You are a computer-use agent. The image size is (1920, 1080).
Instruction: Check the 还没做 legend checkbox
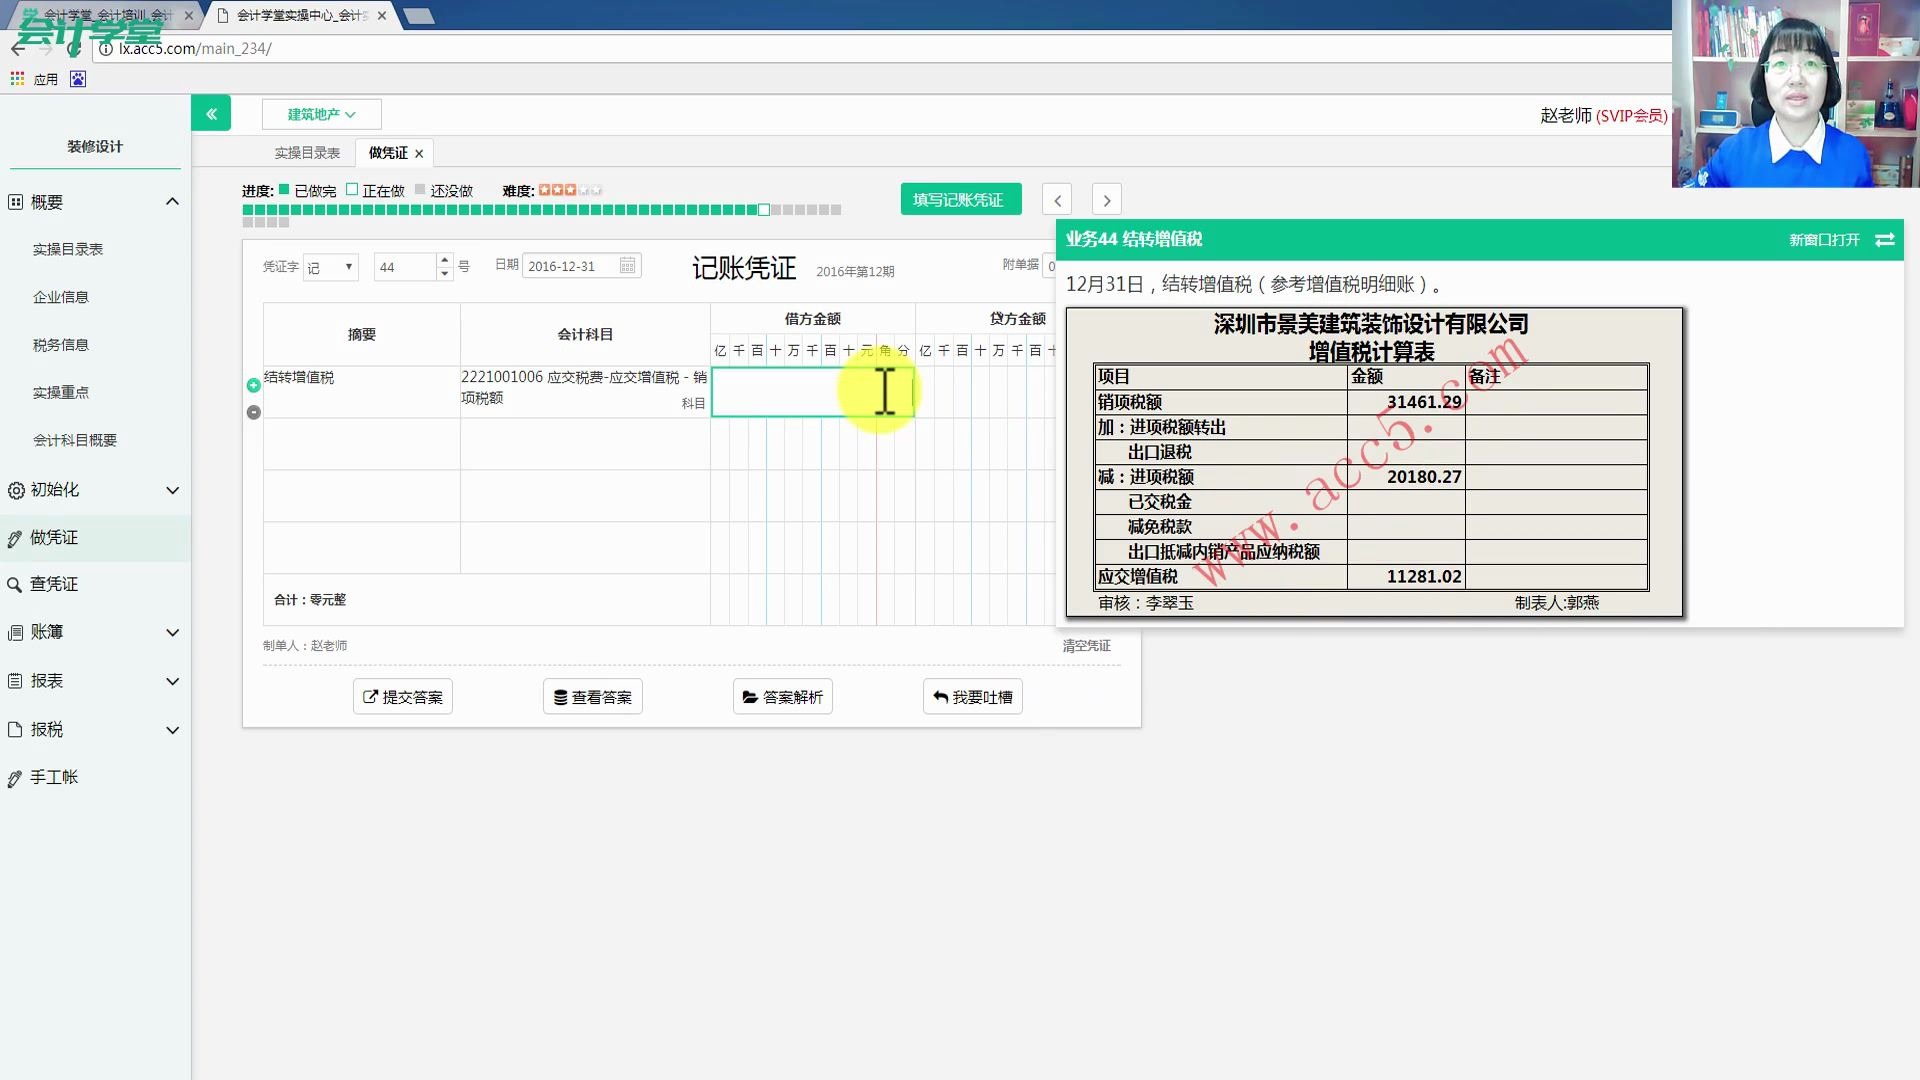point(420,189)
